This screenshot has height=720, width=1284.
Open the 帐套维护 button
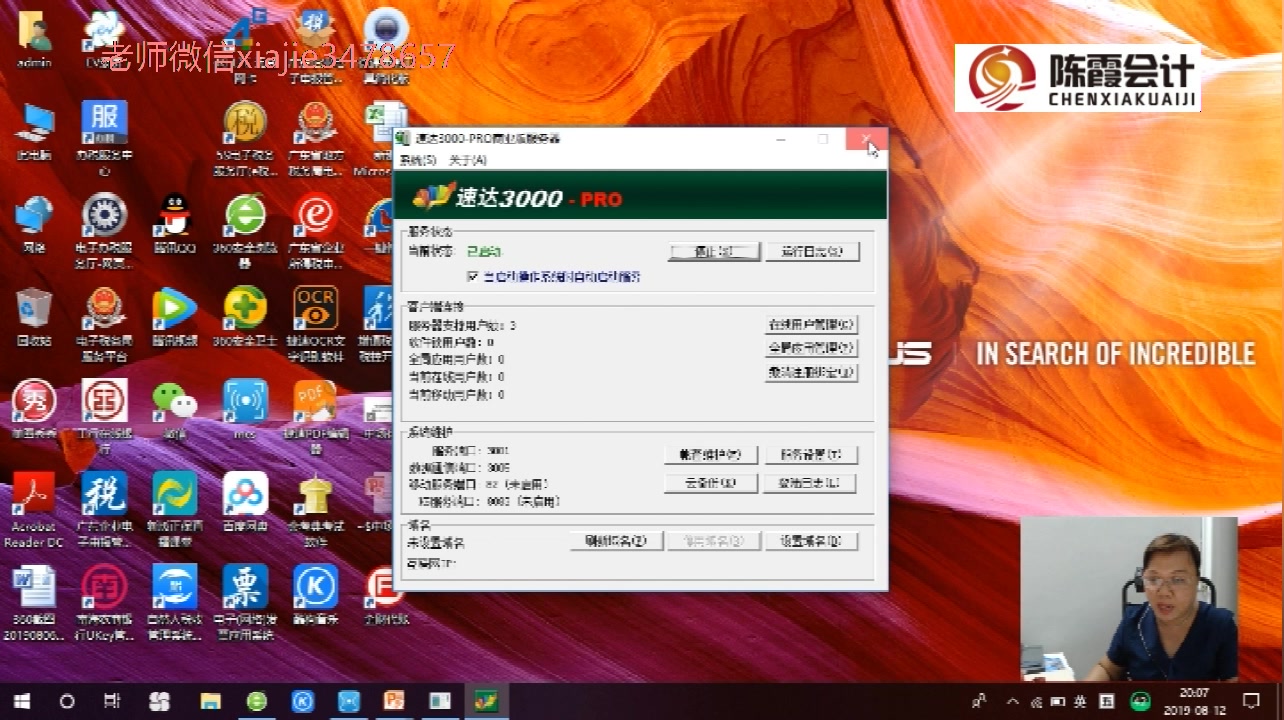(711, 455)
